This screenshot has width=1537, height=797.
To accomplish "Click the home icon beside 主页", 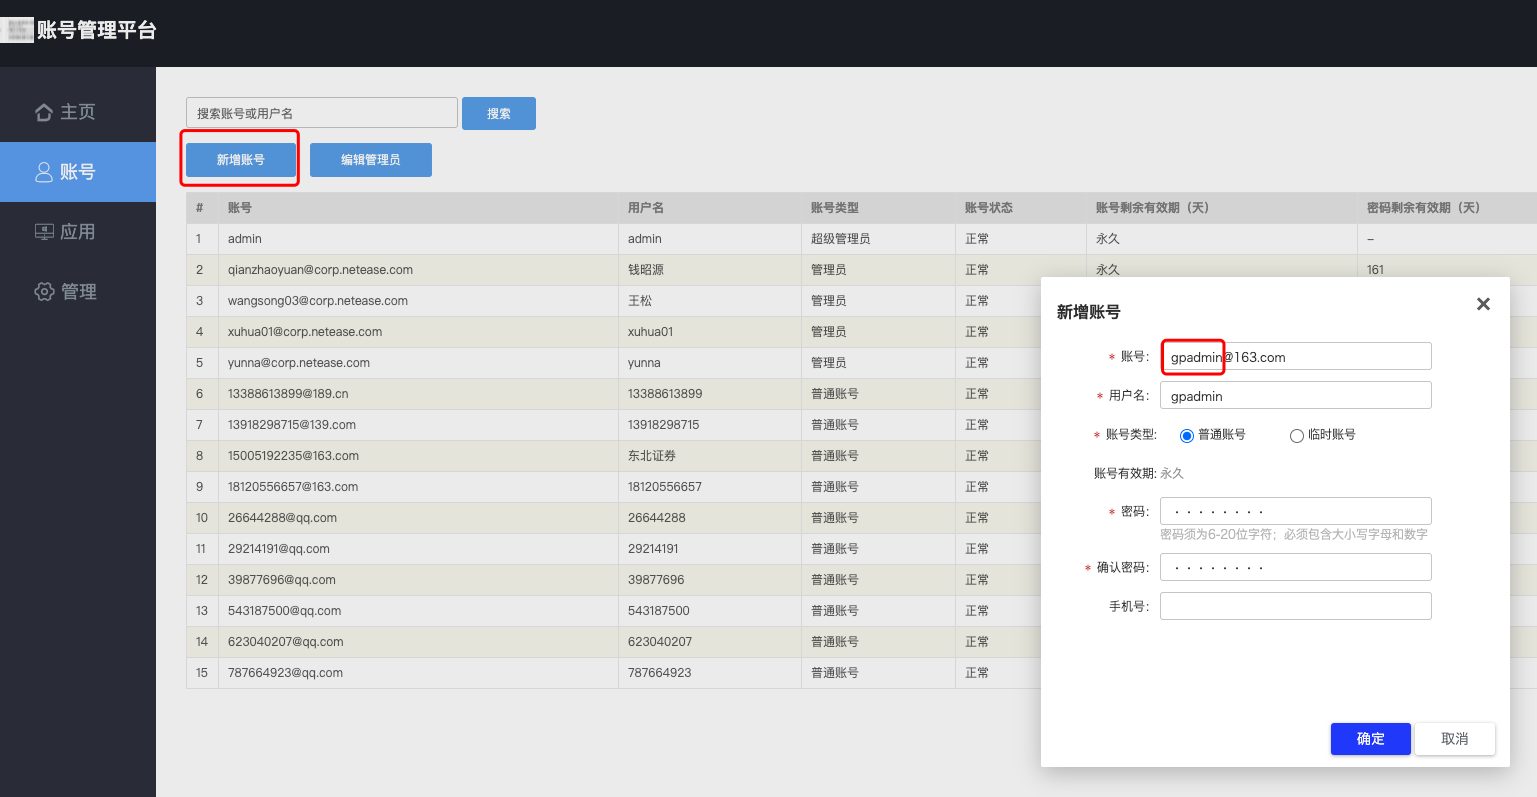I will point(44,112).
